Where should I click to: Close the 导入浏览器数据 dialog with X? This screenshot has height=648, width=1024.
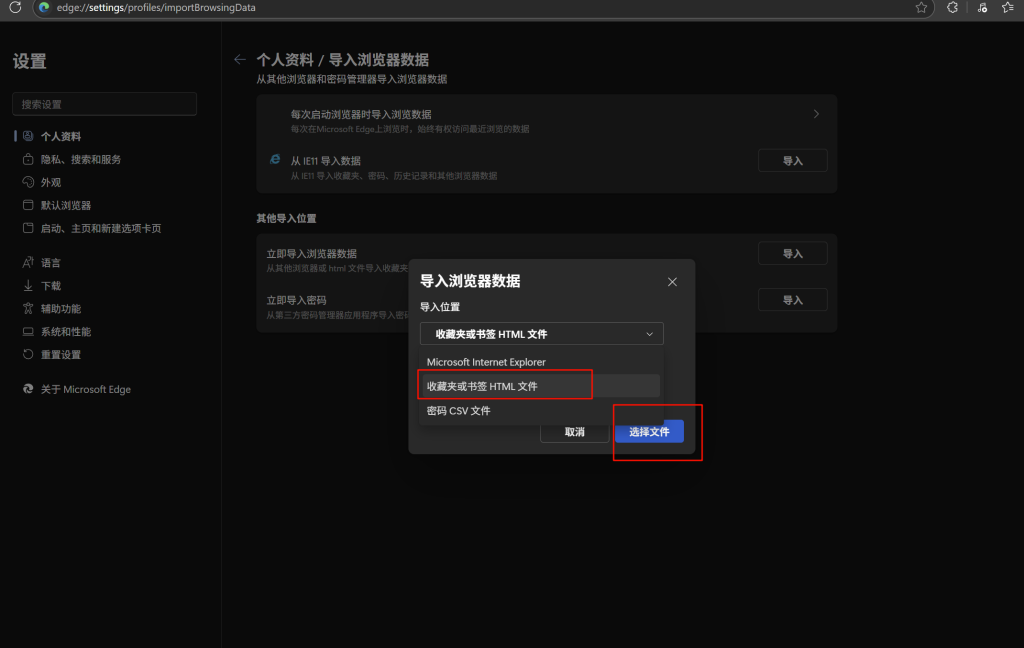tap(672, 282)
